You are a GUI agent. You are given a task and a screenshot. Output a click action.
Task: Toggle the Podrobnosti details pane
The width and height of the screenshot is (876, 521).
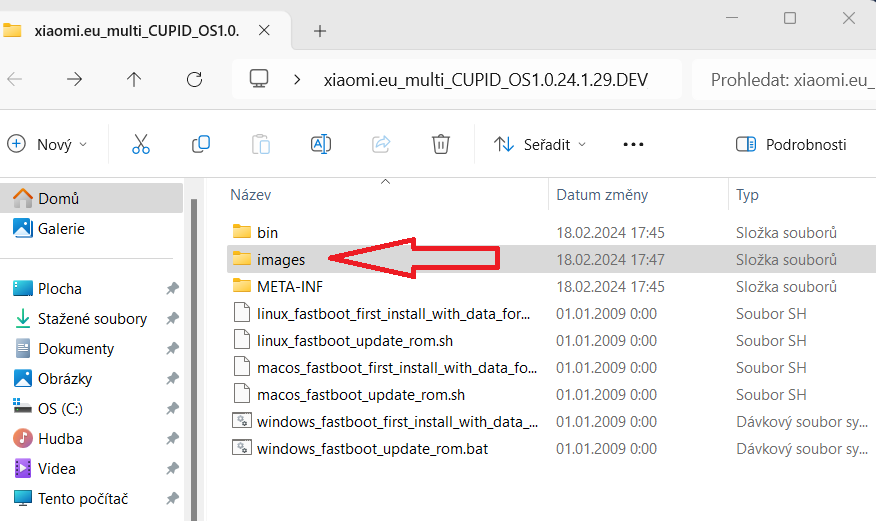pyautogui.click(x=791, y=145)
